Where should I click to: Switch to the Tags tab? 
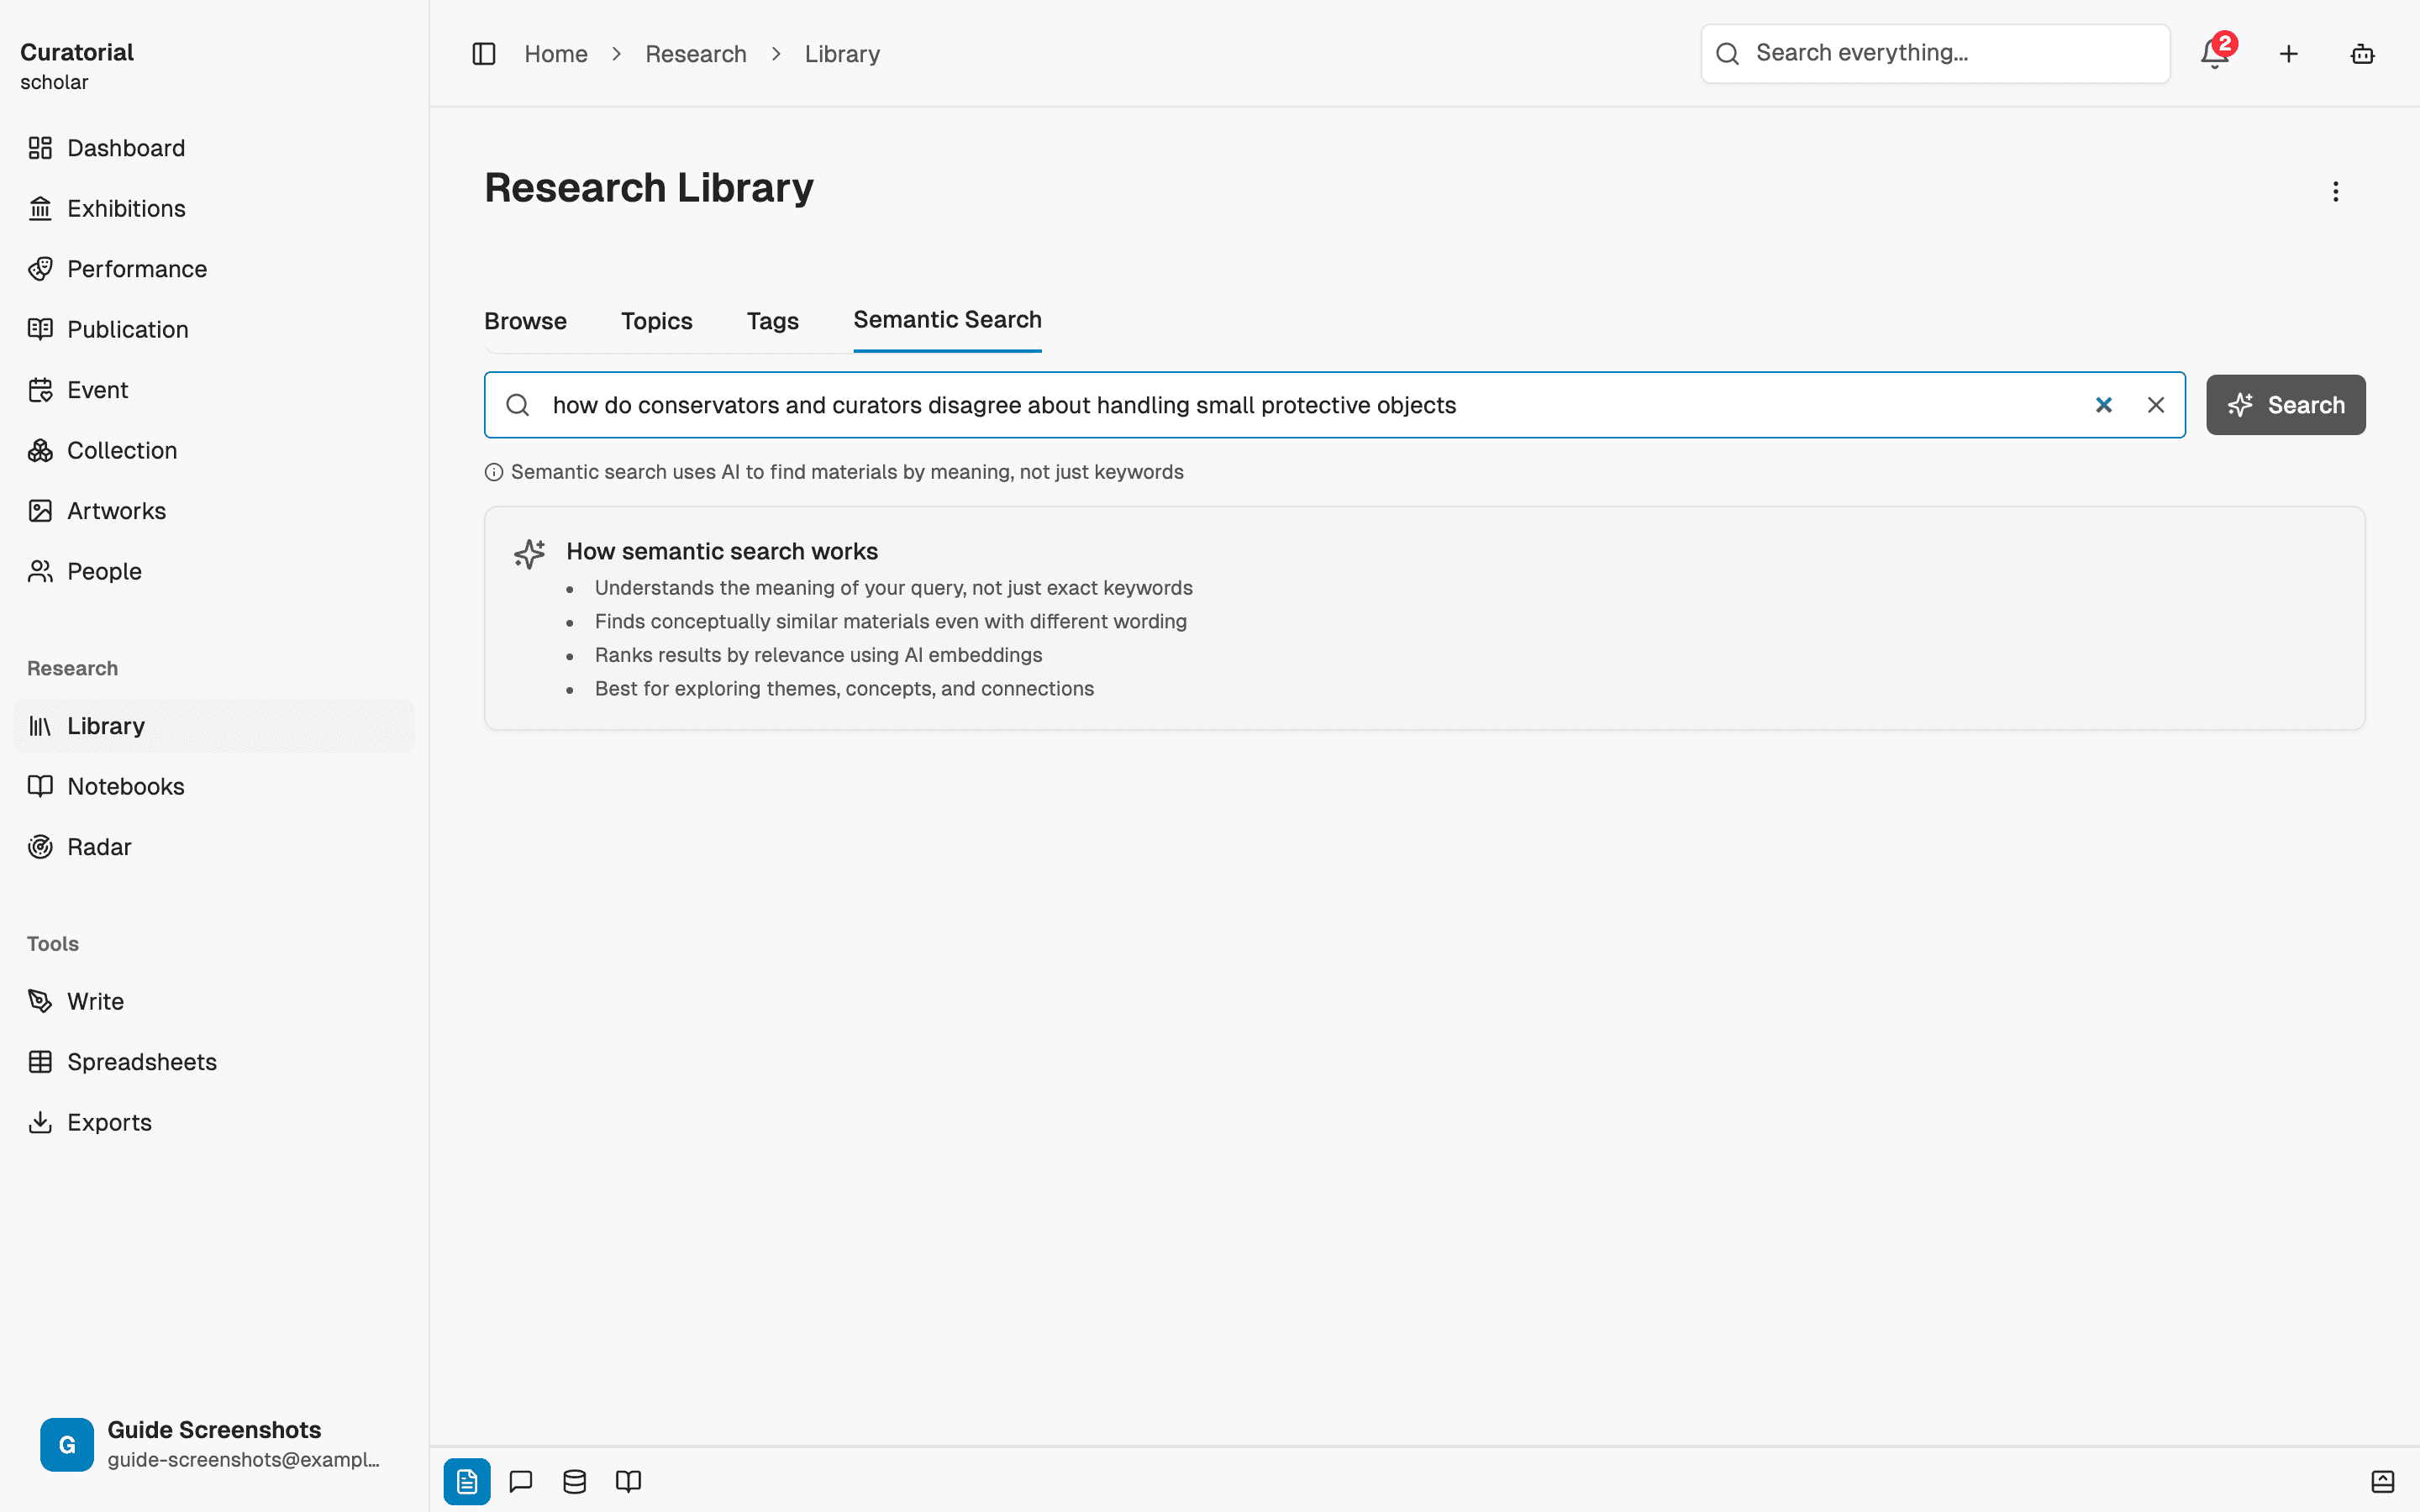tap(772, 321)
